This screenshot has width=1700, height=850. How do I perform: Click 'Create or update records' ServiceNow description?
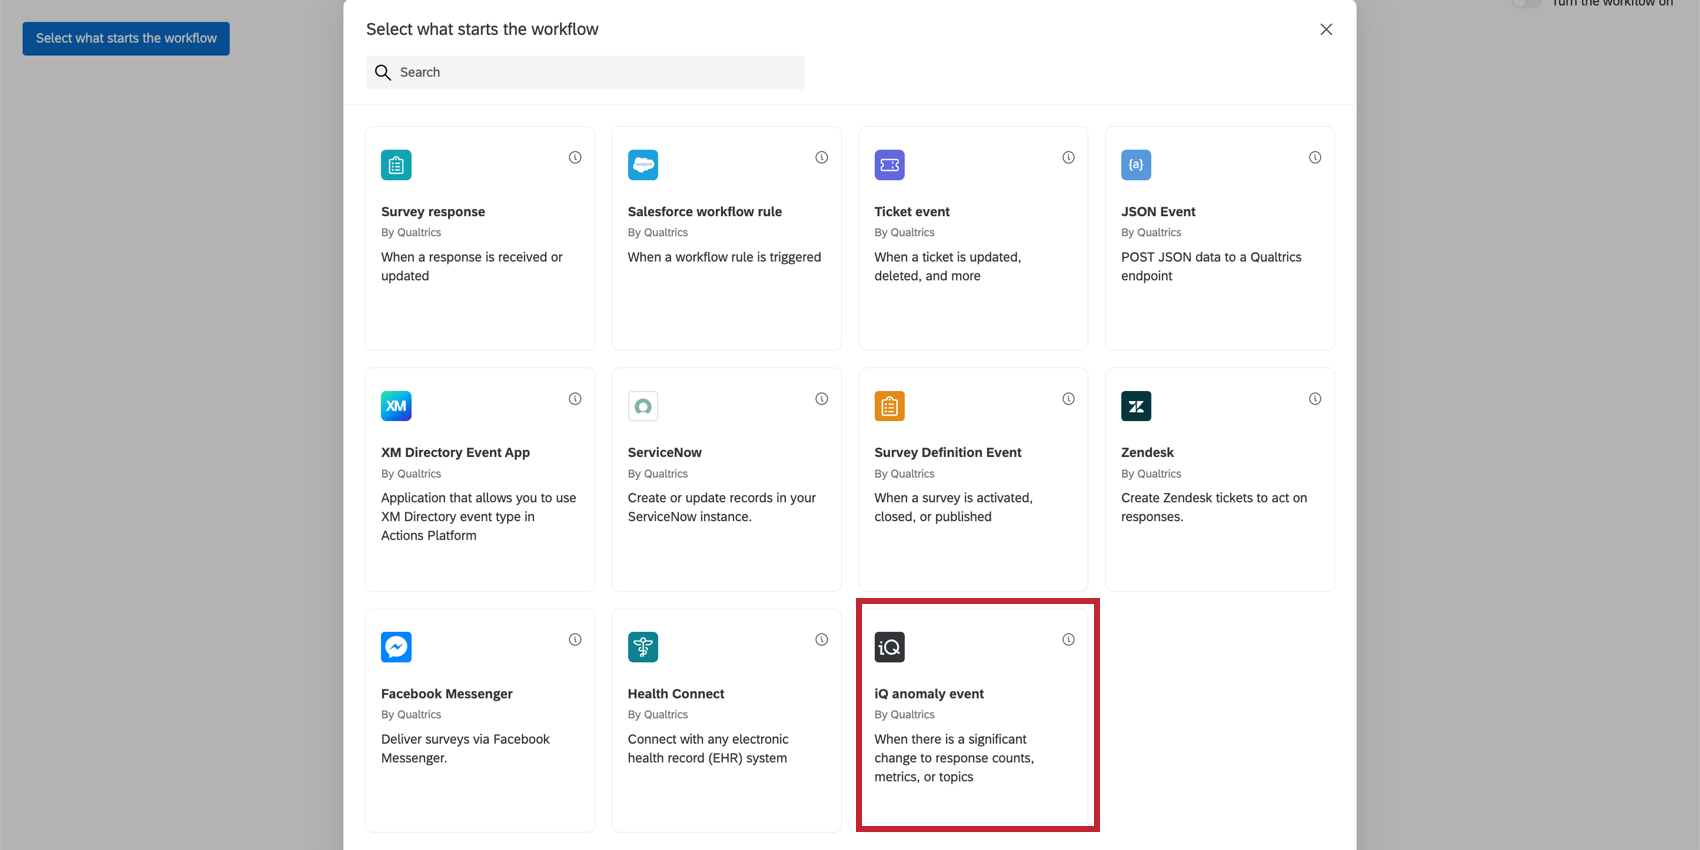(x=722, y=508)
